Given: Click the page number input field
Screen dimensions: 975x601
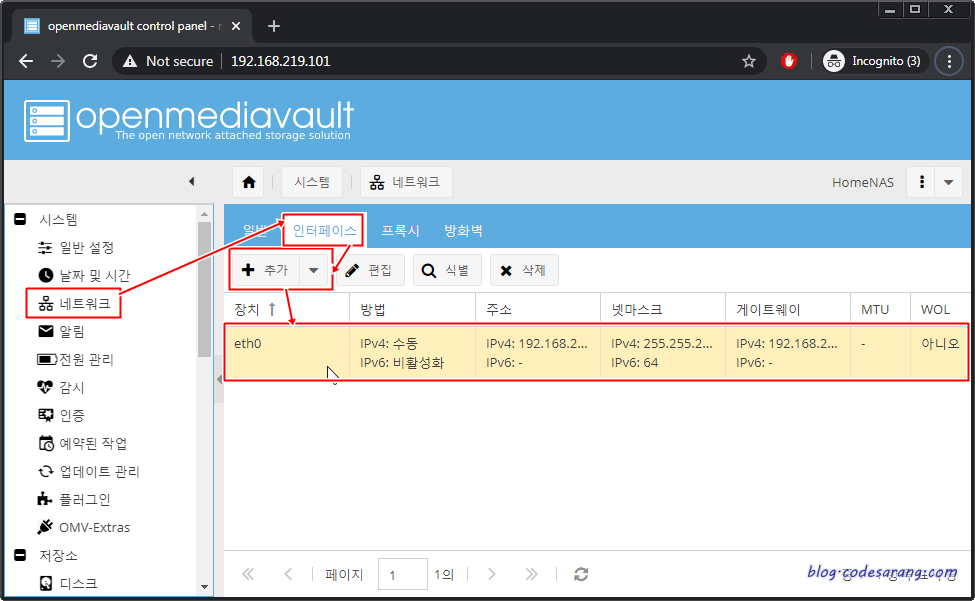Looking at the screenshot, I should [x=402, y=574].
